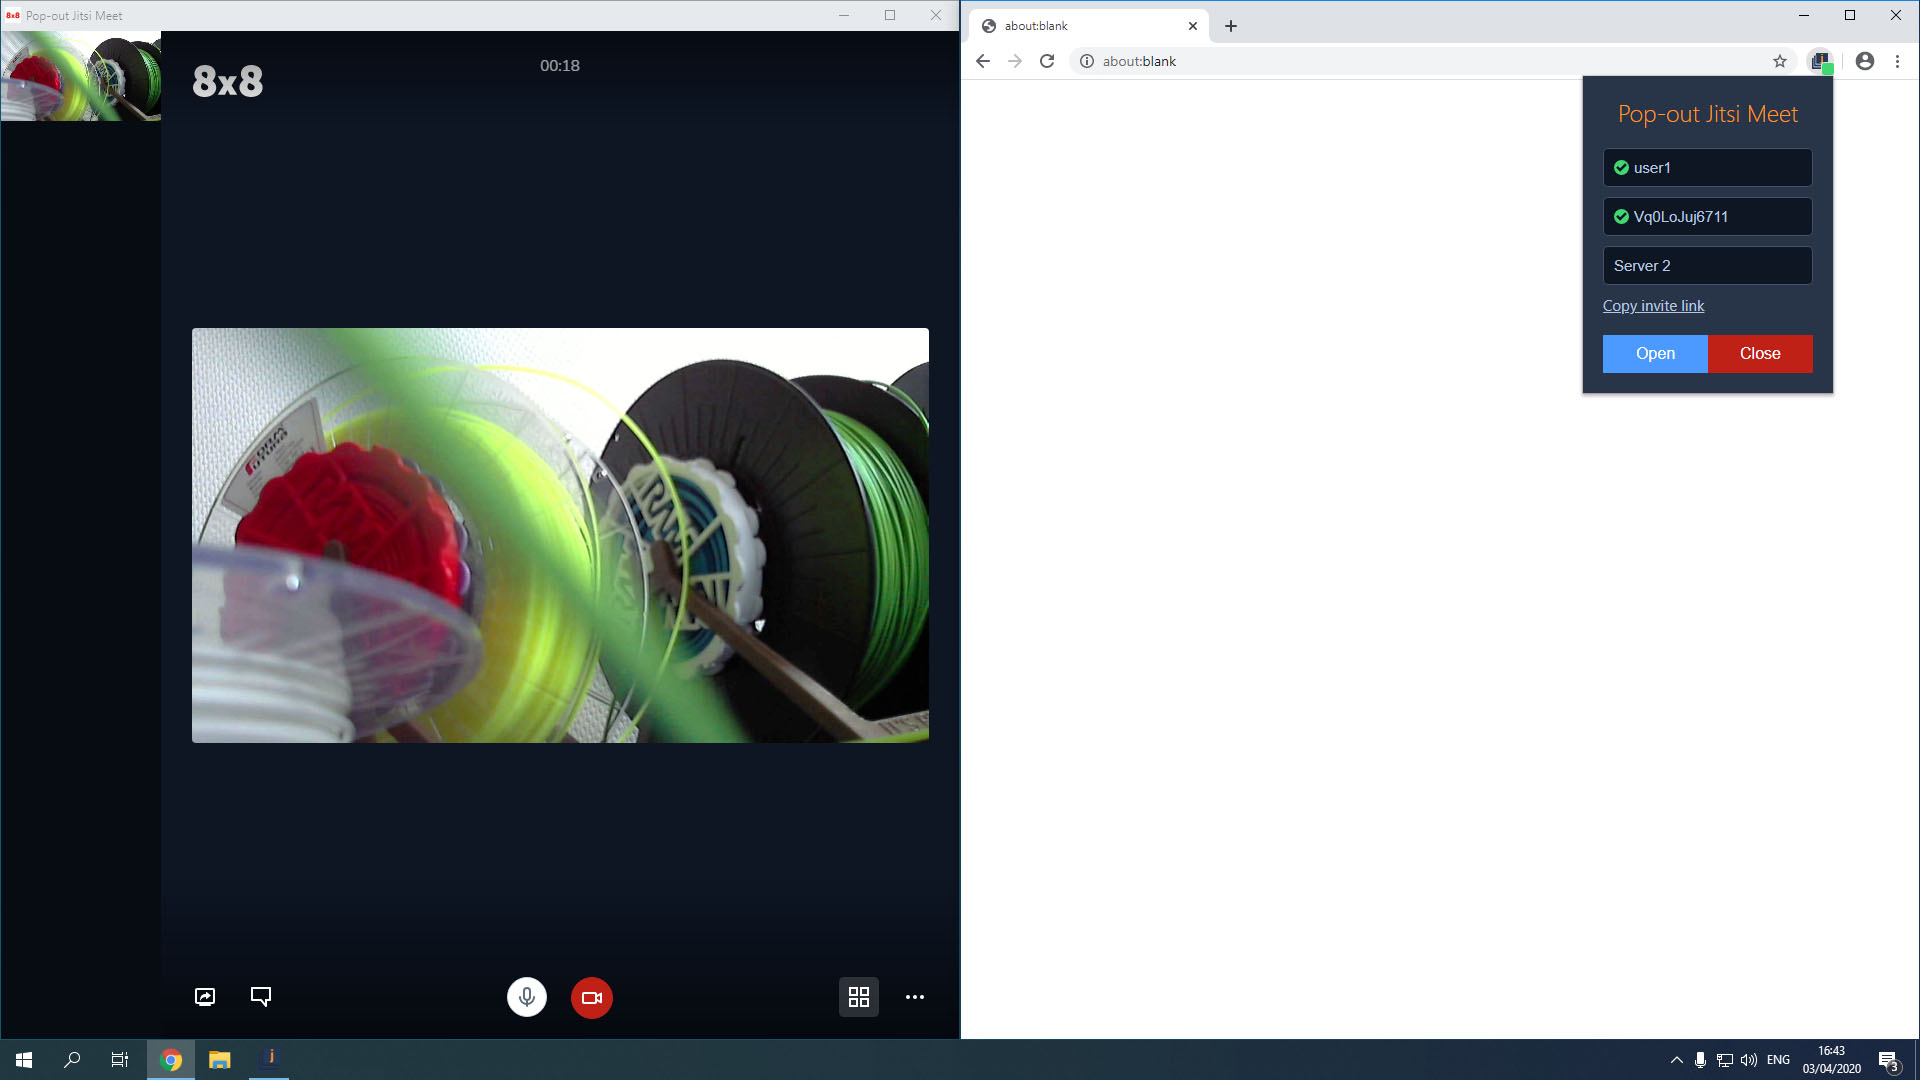This screenshot has height=1080, width=1920.
Task: Open the Chrome profile account icon
Action: (x=1865, y=61)
